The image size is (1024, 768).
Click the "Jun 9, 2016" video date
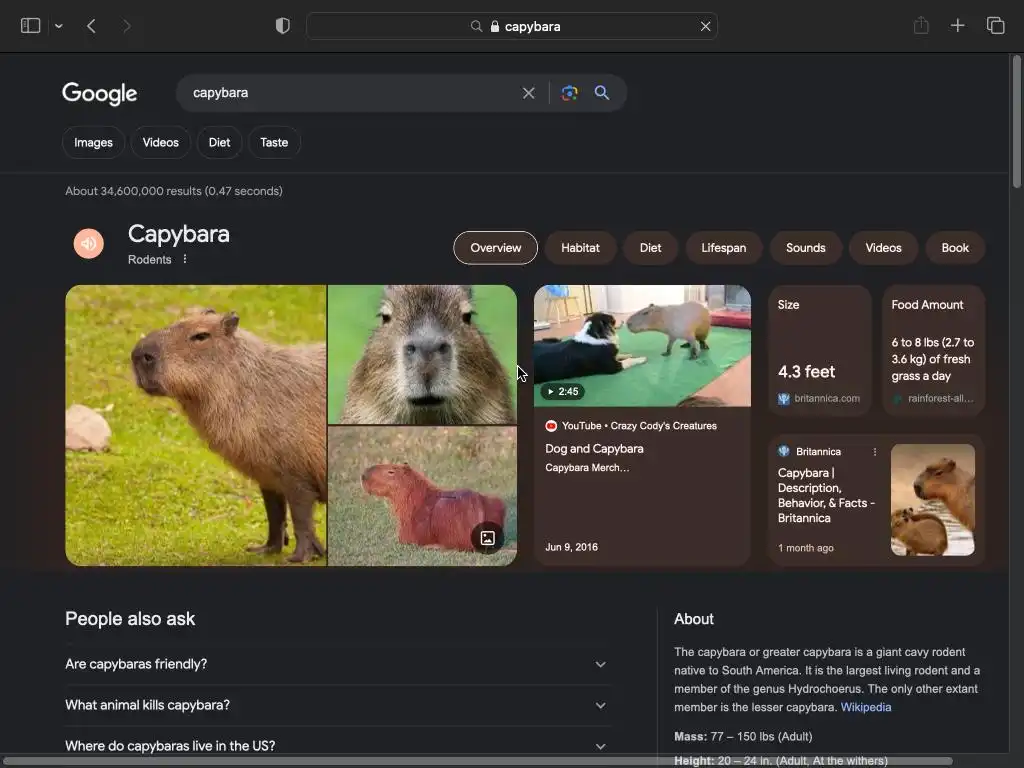click(571, 547)
